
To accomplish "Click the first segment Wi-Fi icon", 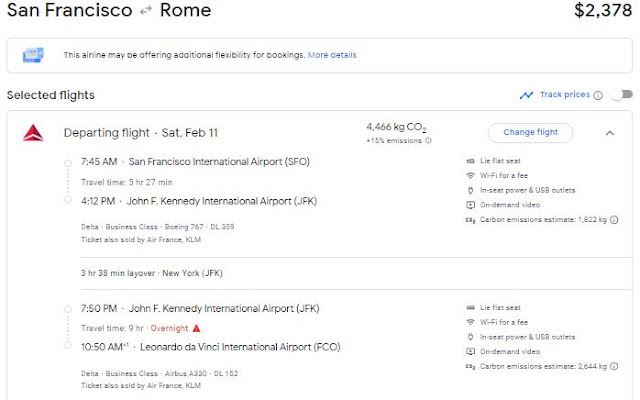I will coord(470,176).
